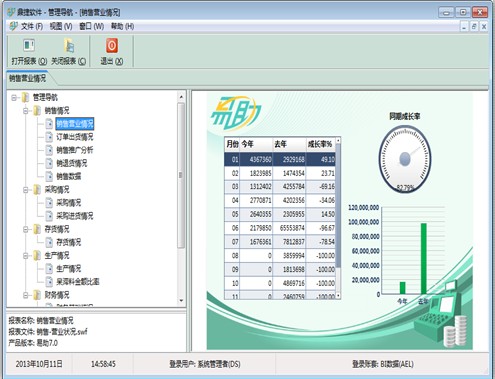Screen dimensions: 495x379
Task: Click the restore icon of the inner report window
Action: click(x=474, y=27)
